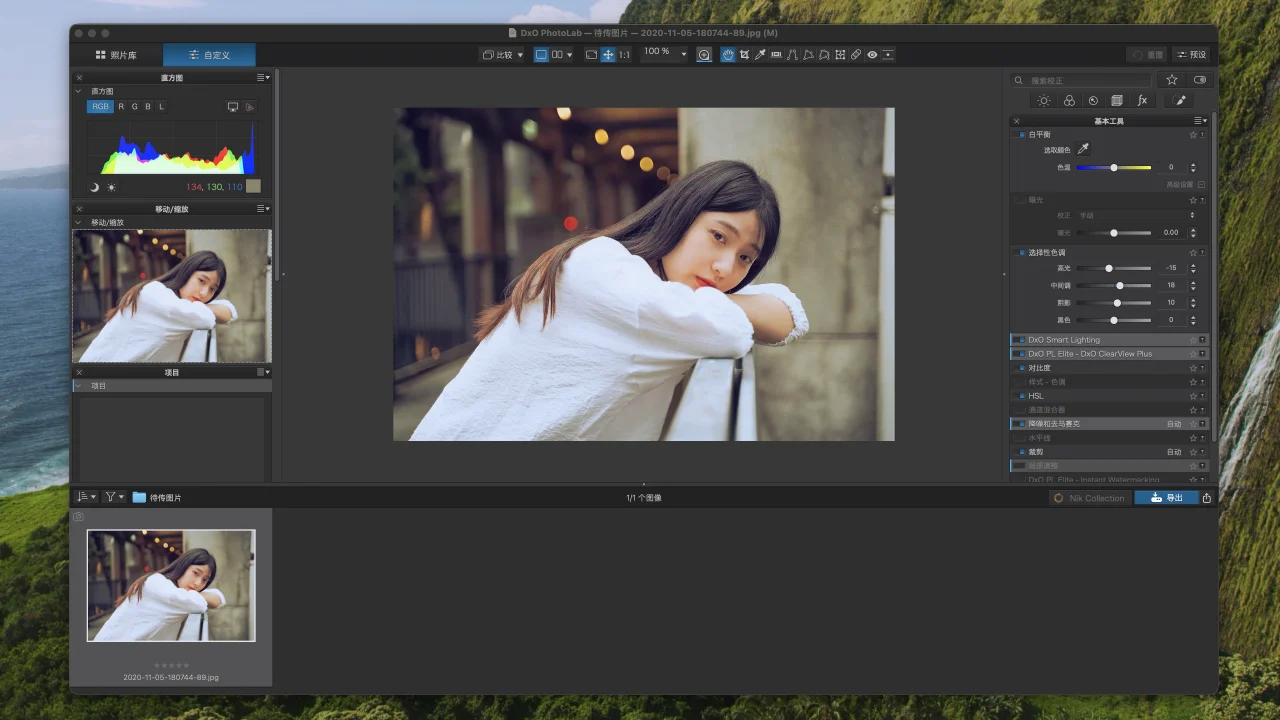
Task: Open the Repair bandage tool
Action: [x=856, y=55]
